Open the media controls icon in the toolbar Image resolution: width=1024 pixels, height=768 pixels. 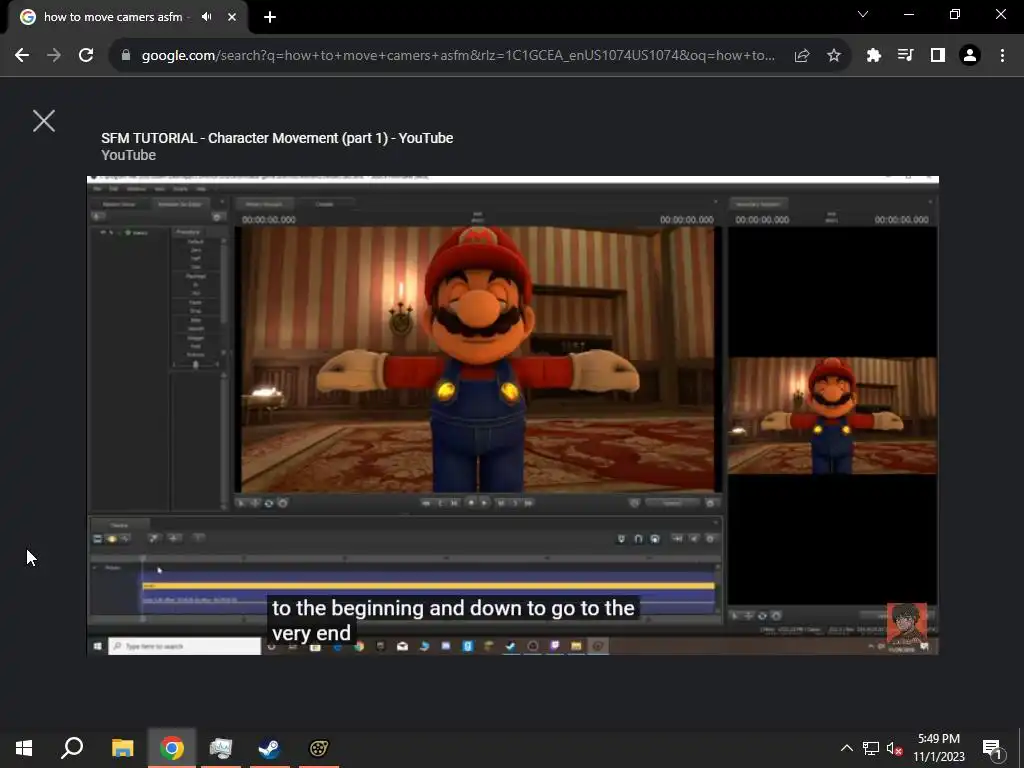tap(906, 56)
